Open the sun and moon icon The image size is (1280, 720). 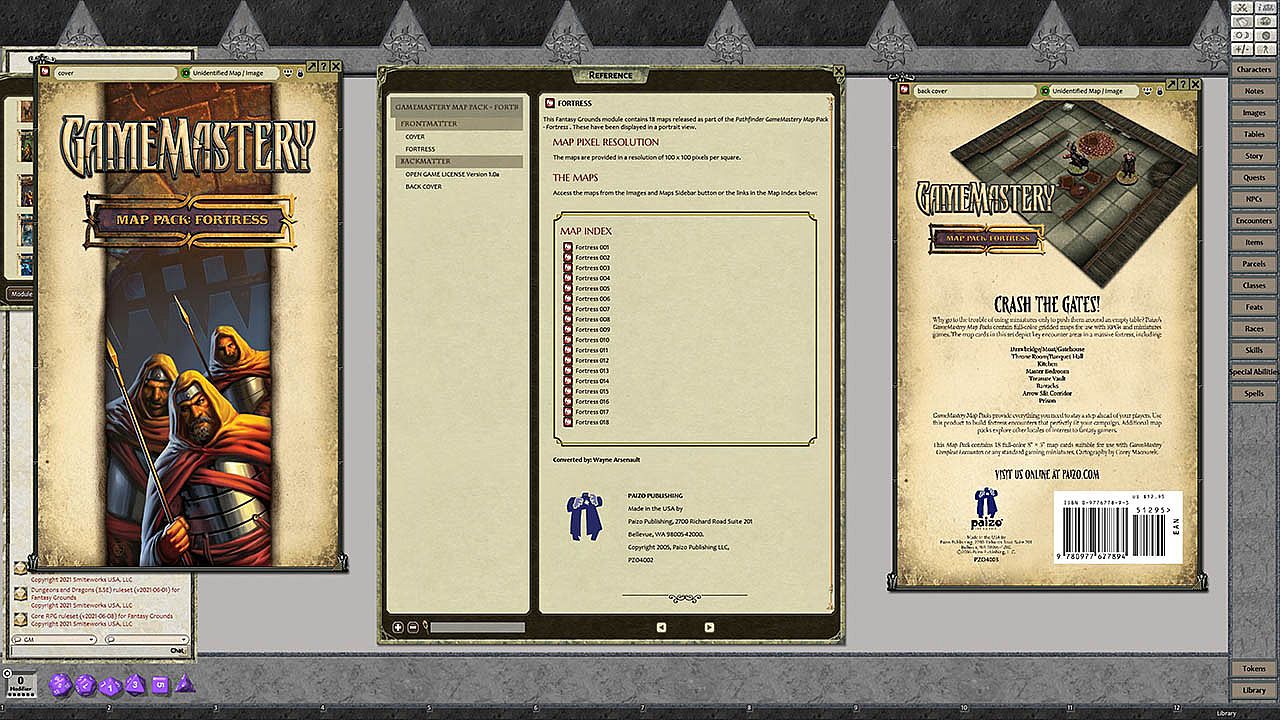(1241, 34)
